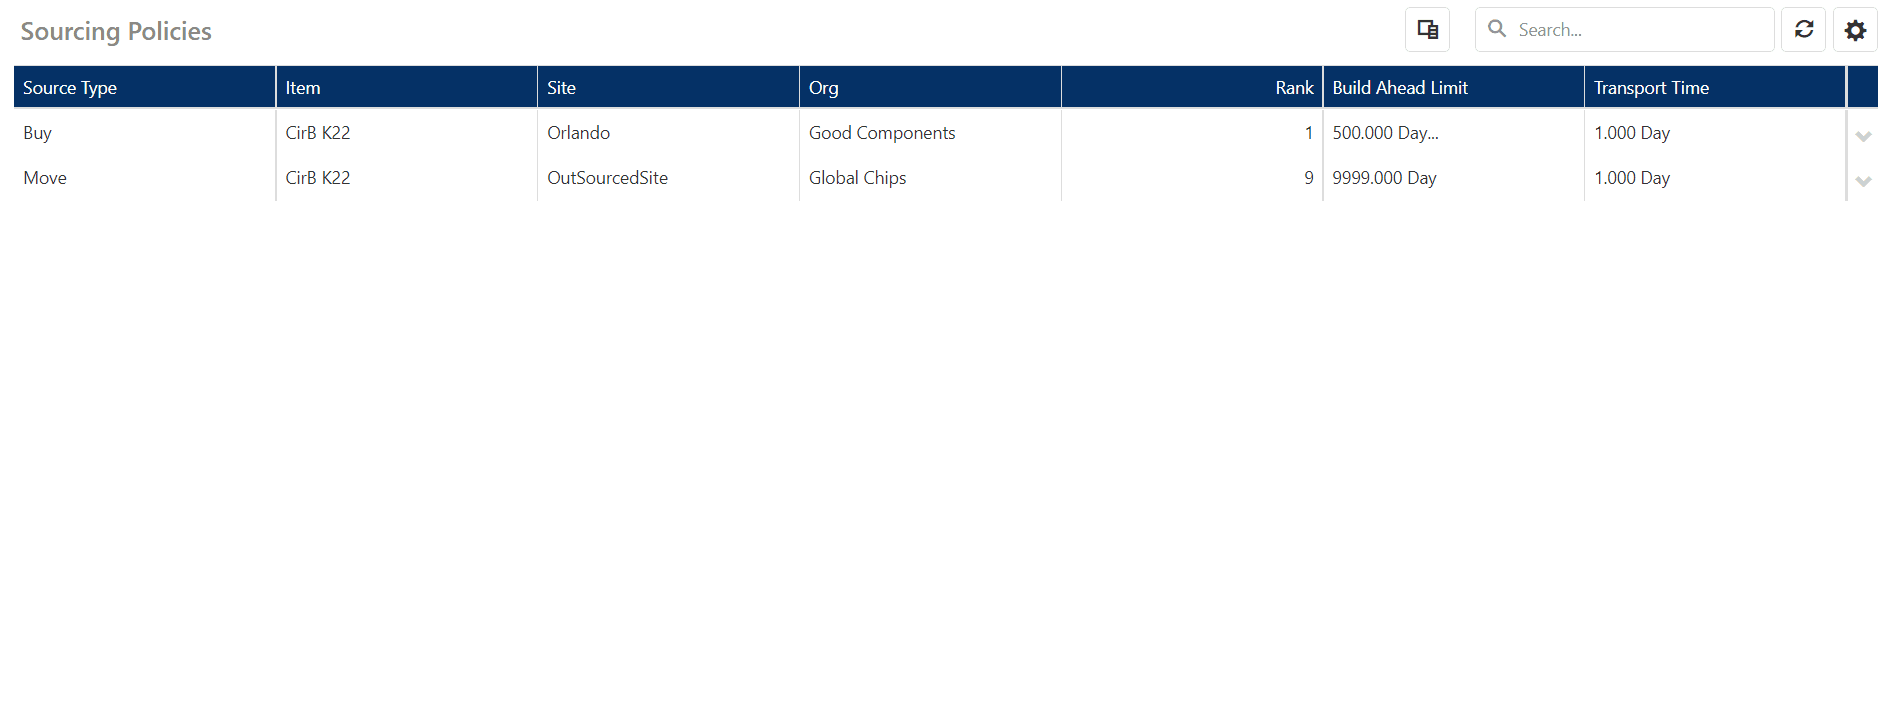Open the settings gear menu

1855,30
